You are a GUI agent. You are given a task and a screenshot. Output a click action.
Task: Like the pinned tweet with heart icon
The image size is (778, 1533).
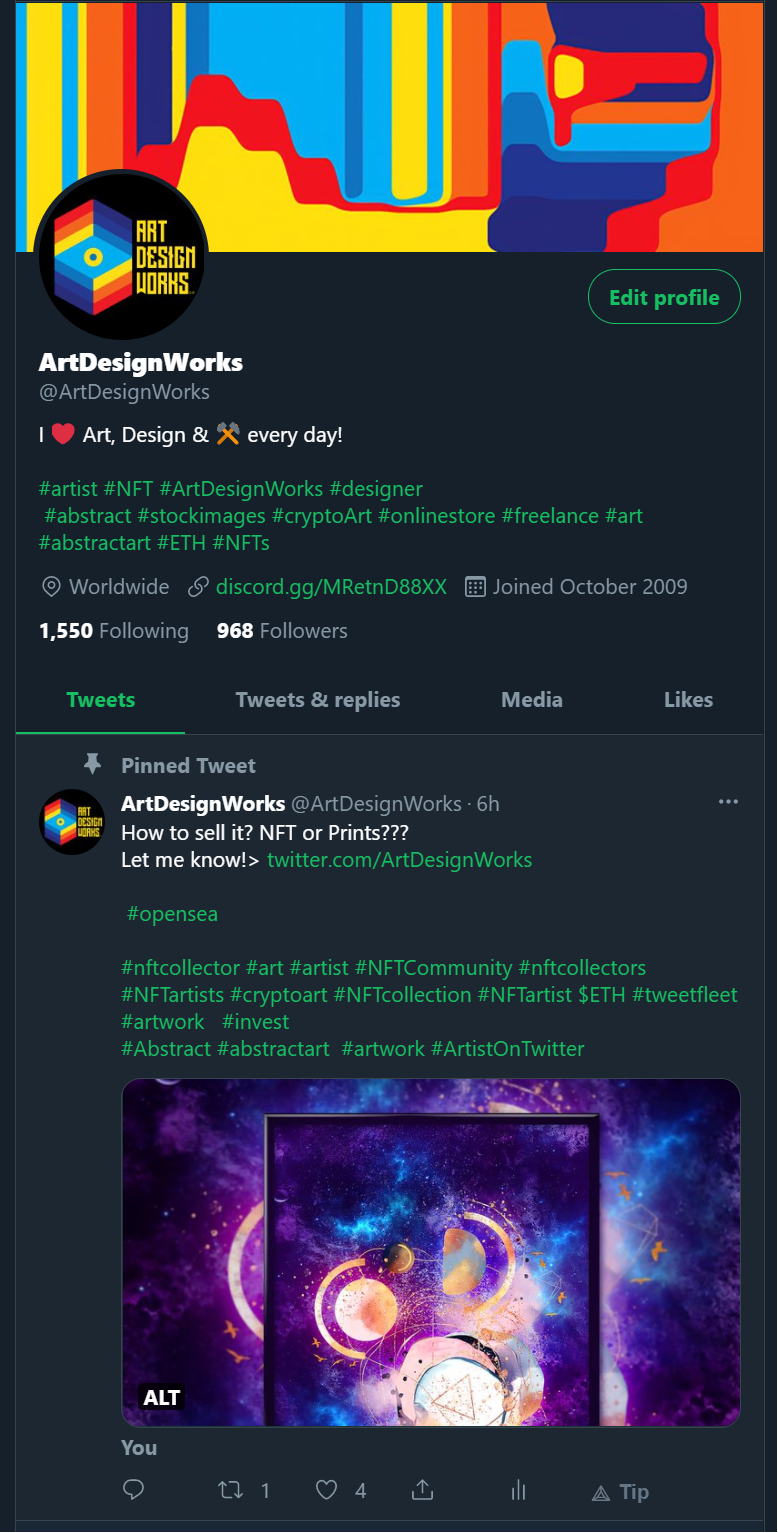[326, 1490]
